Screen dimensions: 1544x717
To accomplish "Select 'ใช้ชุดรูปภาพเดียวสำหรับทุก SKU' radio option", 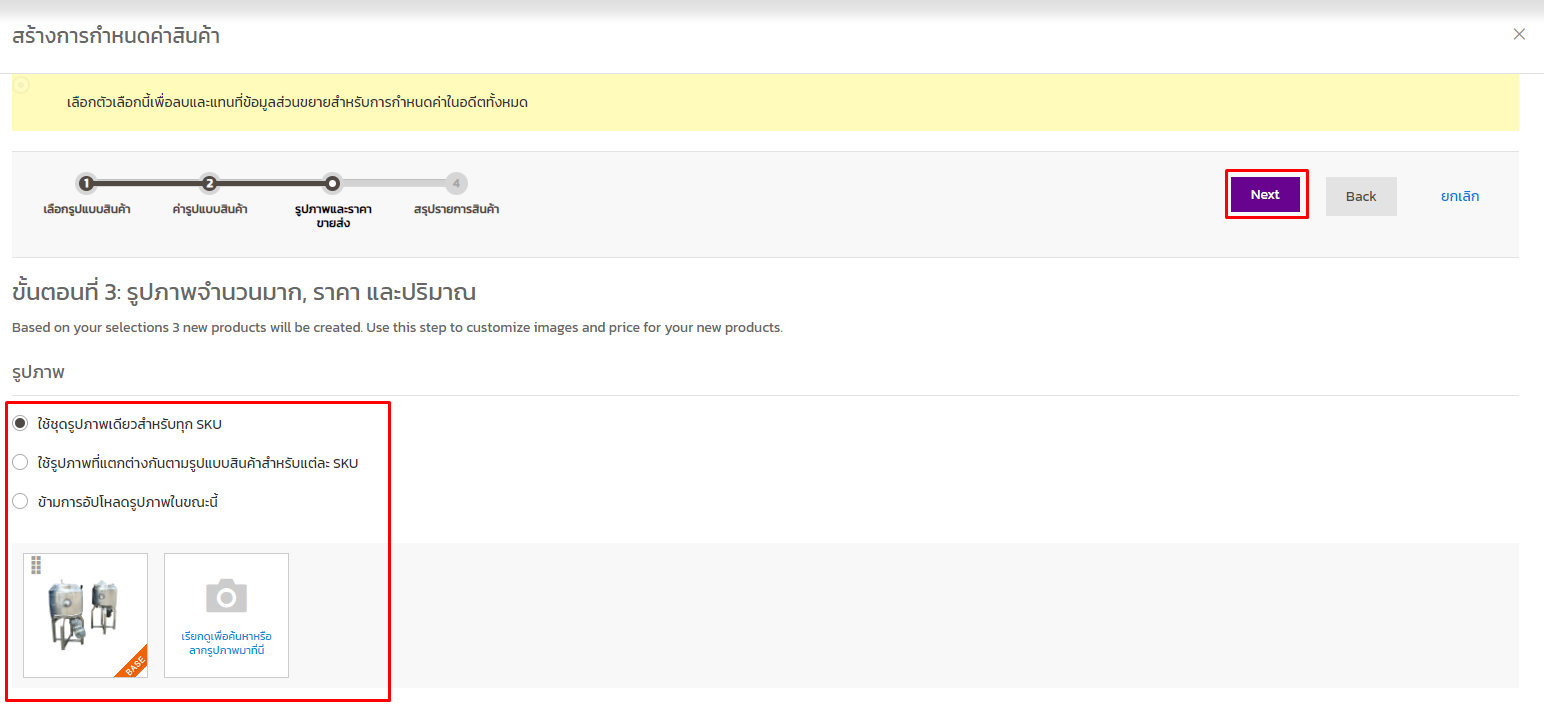I will 20,424.
